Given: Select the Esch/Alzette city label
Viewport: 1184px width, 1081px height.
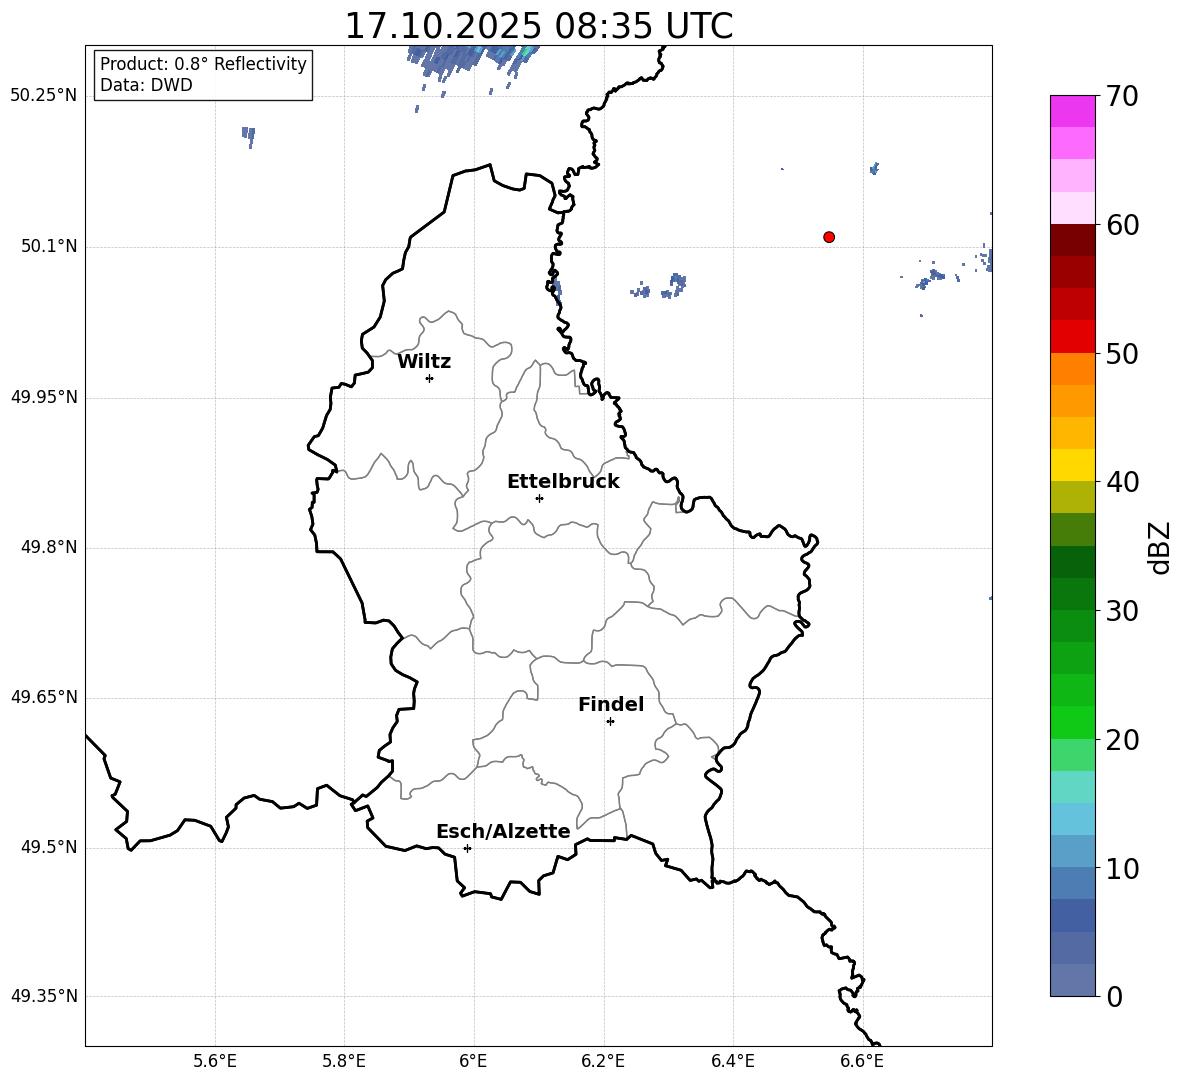Looking at the screenshot, I should pos(503,831).
